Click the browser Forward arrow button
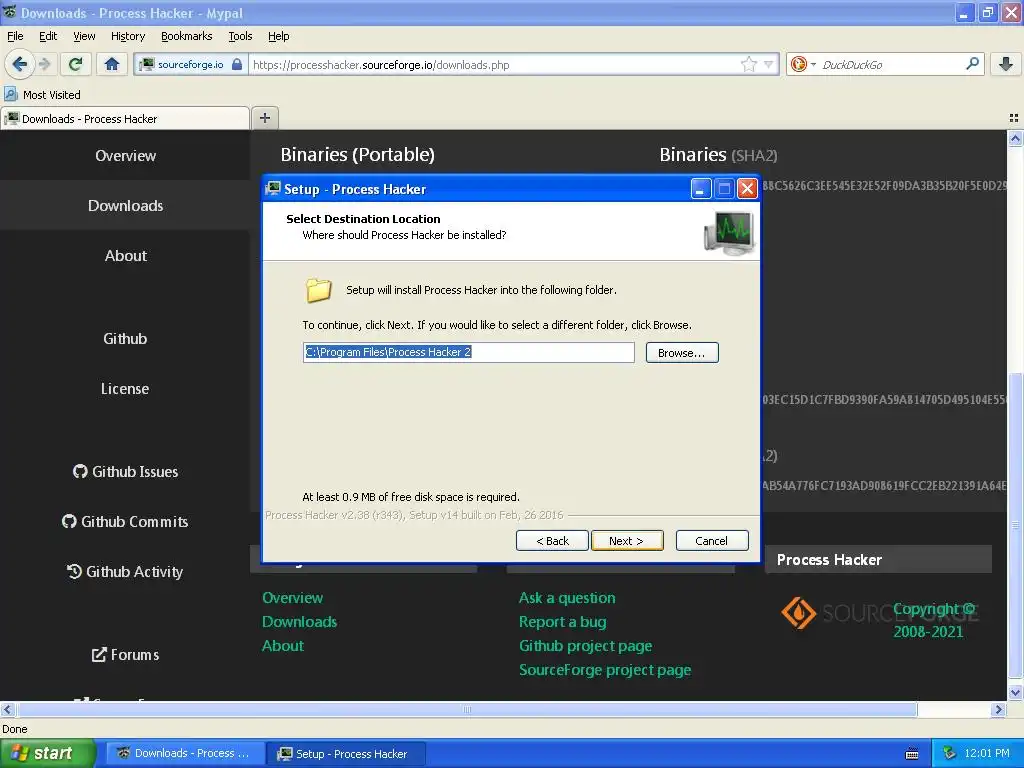 point(44,64)
